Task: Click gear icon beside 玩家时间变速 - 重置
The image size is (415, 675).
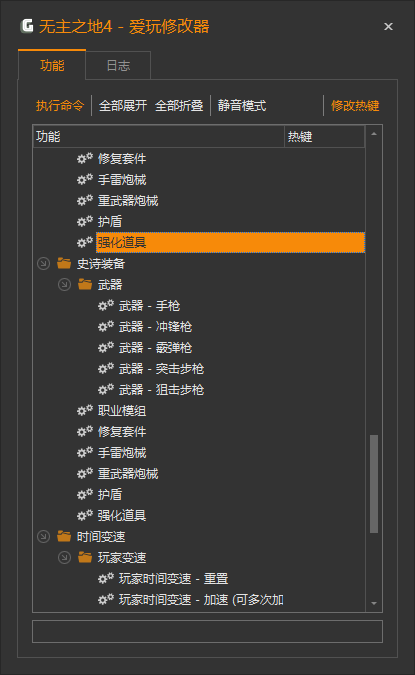Action: (x=106, y=578)
